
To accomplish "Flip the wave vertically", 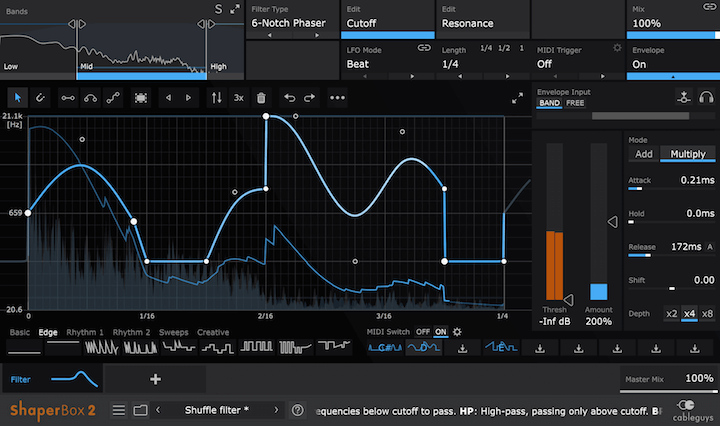I will (x=216, y=98).
